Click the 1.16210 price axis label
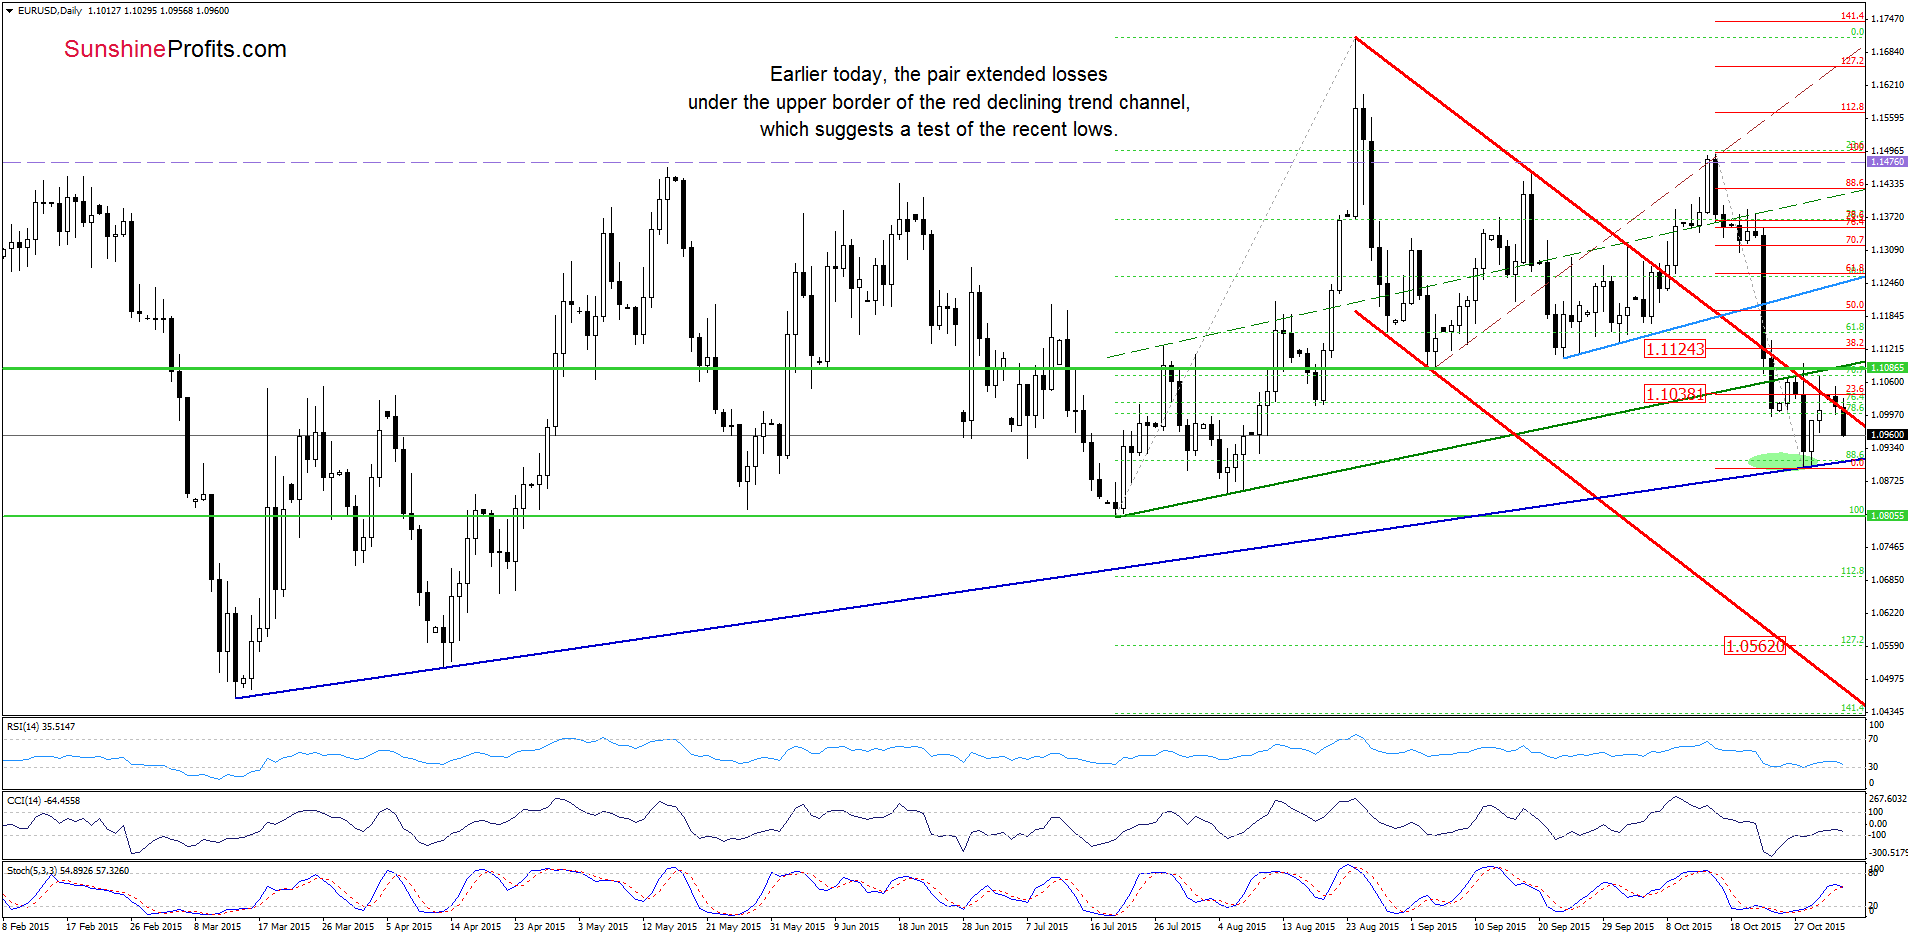The height and width of the screenshot is (935, 1908). click(1887, 85)
